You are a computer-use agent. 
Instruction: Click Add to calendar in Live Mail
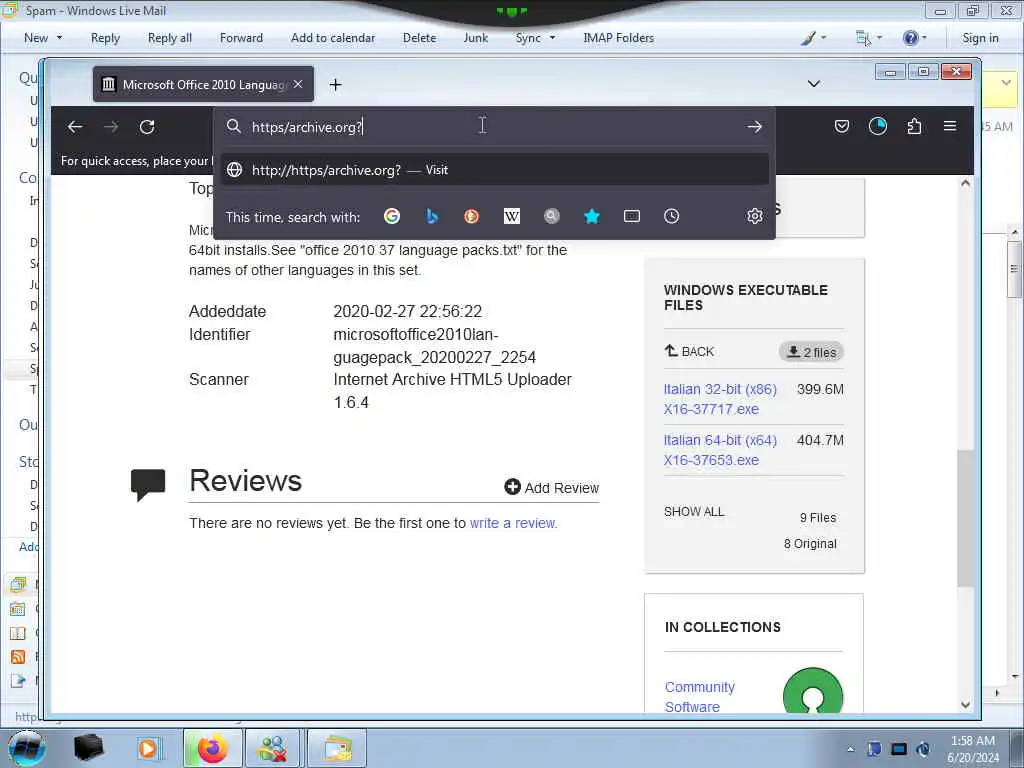(333, 38)
